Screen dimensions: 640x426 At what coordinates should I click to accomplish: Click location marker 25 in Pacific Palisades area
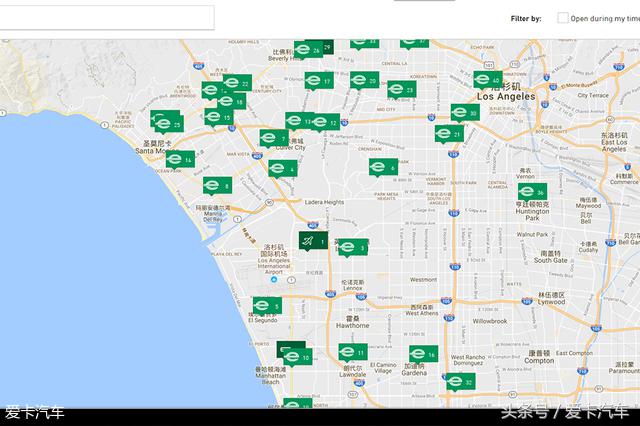[166, 122]
